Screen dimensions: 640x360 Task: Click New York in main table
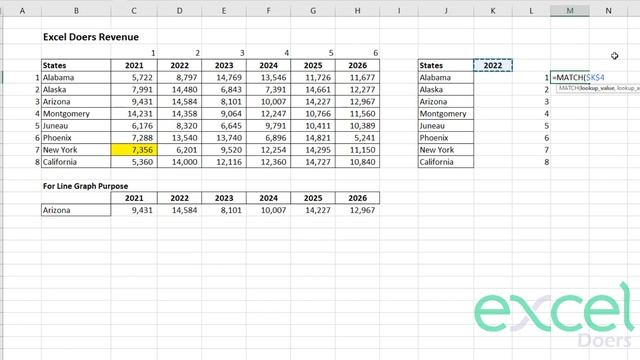76,150
